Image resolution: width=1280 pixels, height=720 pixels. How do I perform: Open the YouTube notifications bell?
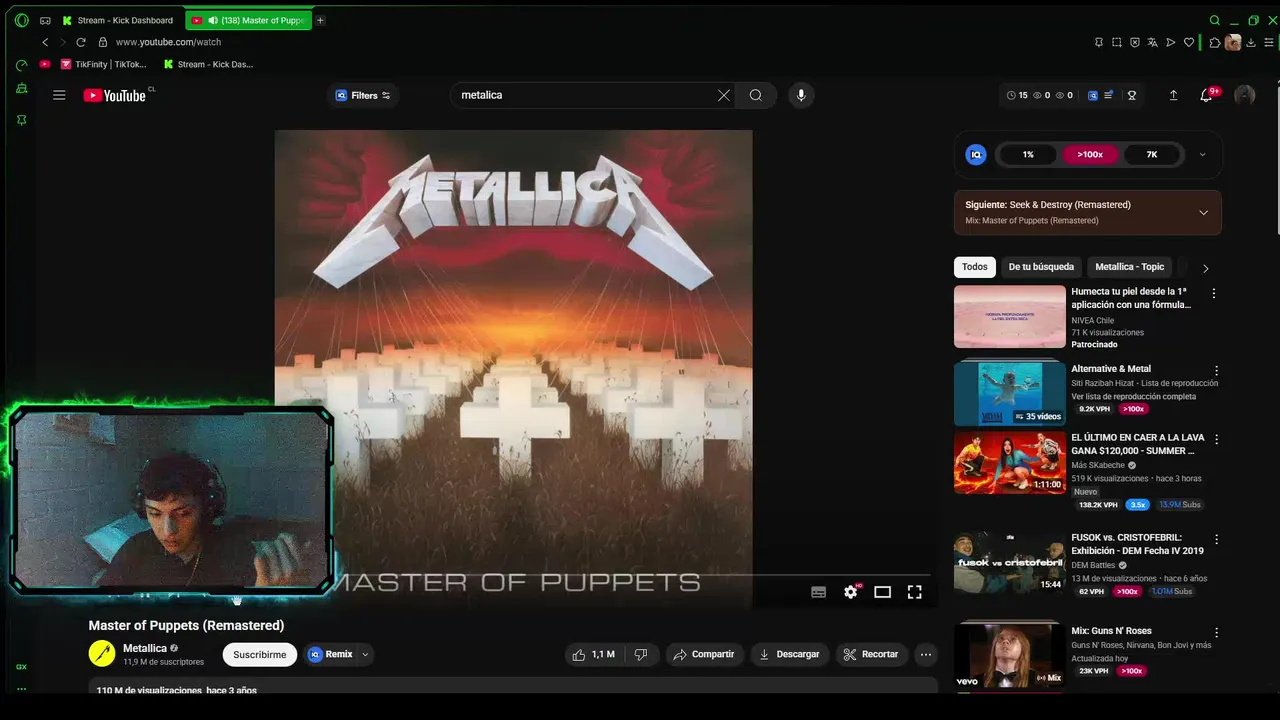click(x=1206, y=95)
